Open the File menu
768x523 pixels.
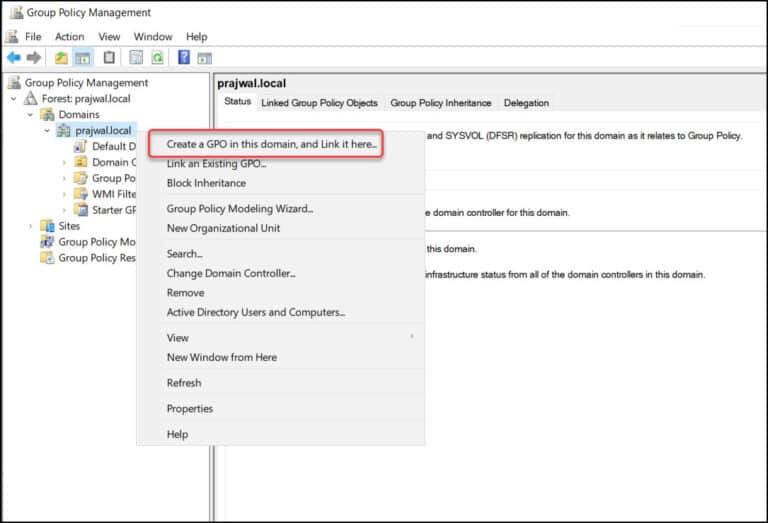pyautogui.click(x=33, y=37)
